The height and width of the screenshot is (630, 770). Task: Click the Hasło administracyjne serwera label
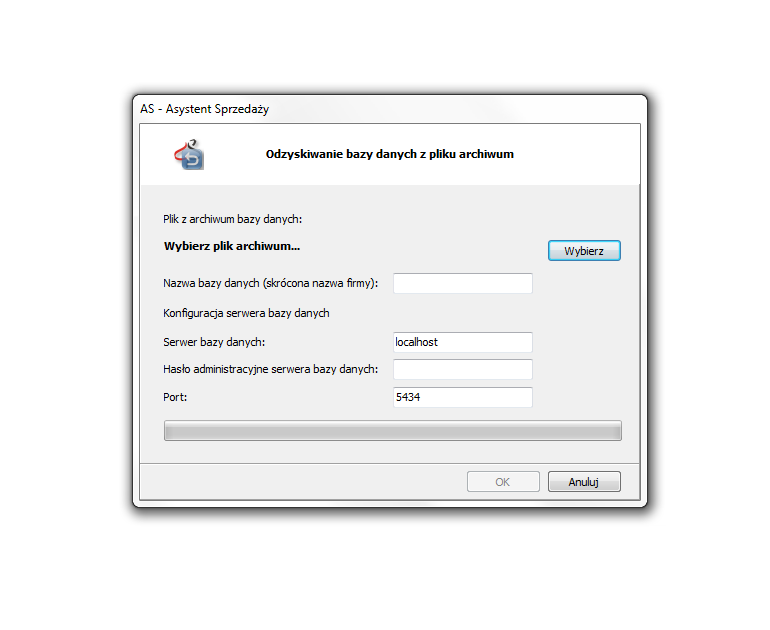point(271,369)
